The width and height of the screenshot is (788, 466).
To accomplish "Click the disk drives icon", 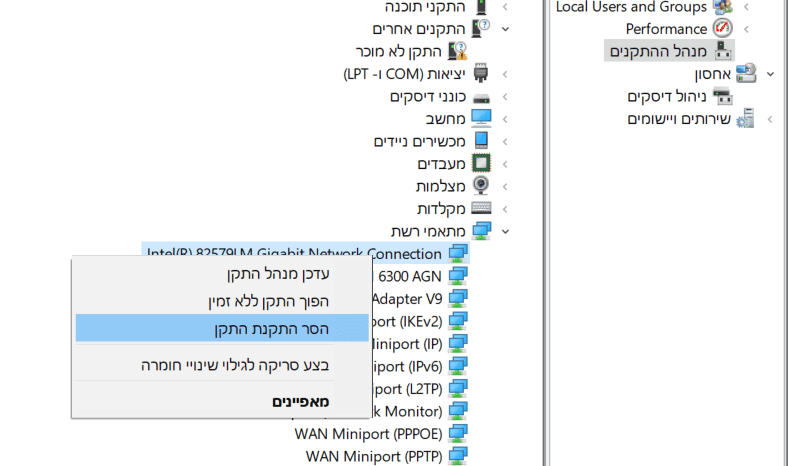I will [481, 97].
